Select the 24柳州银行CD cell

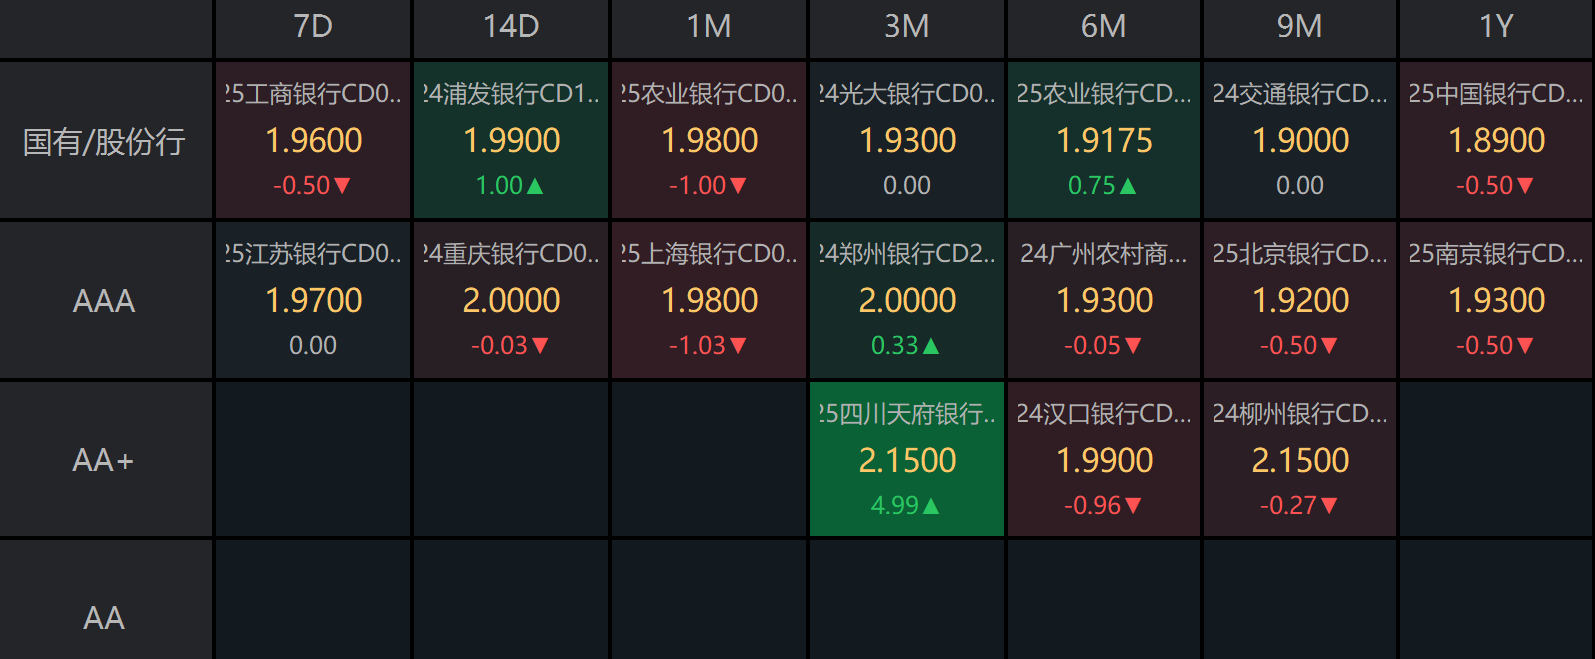click(1300, 460)
